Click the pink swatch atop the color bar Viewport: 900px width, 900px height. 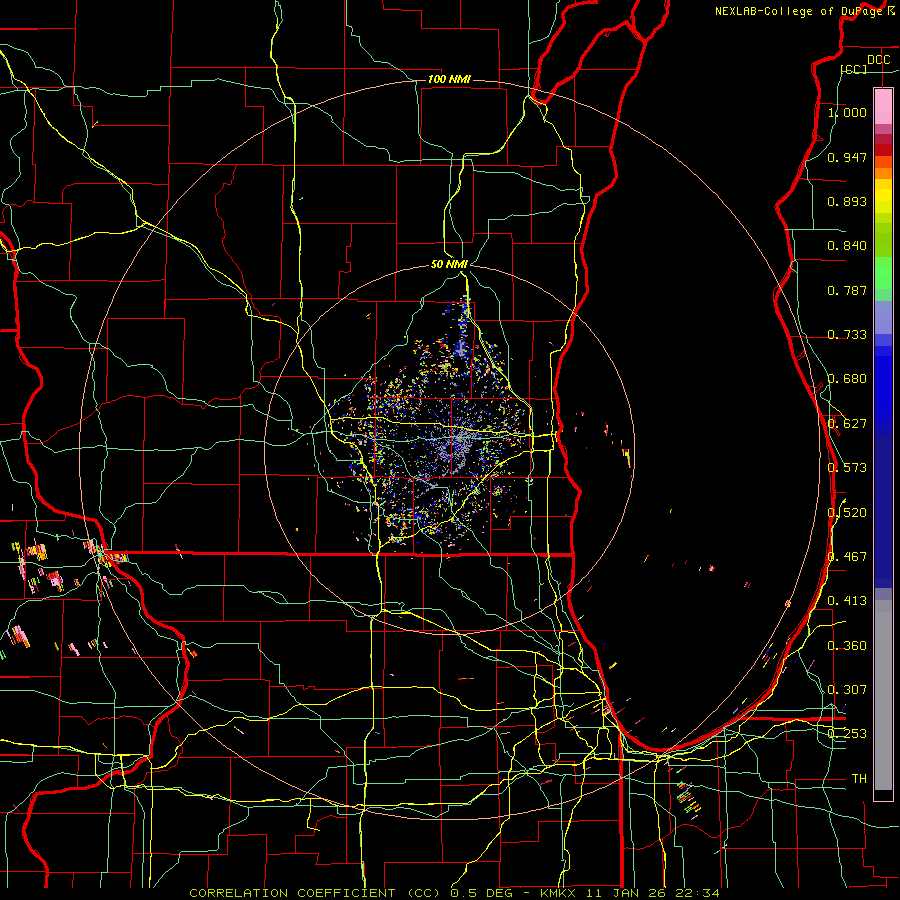click(883, 106)
